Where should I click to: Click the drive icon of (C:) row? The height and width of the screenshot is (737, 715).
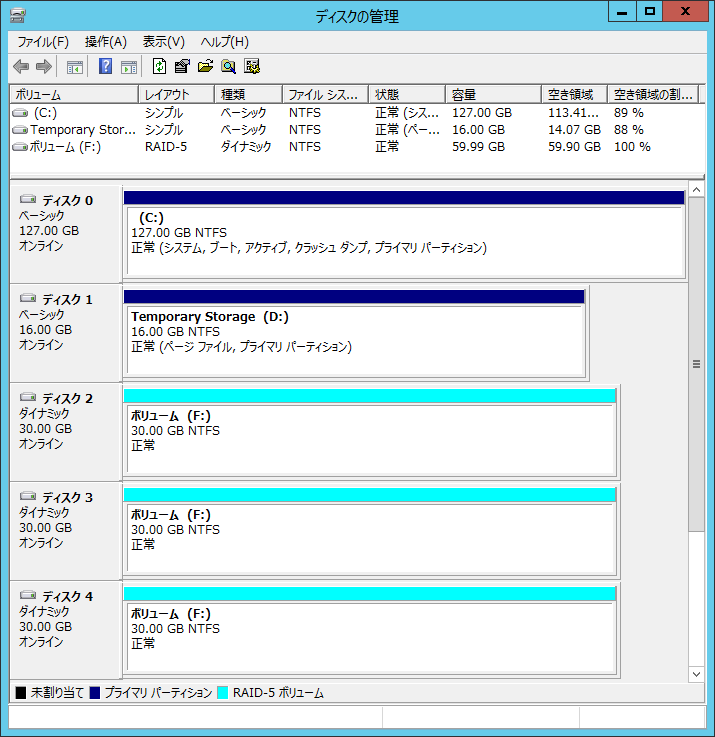pyautogui.click(x=20, y=113)
